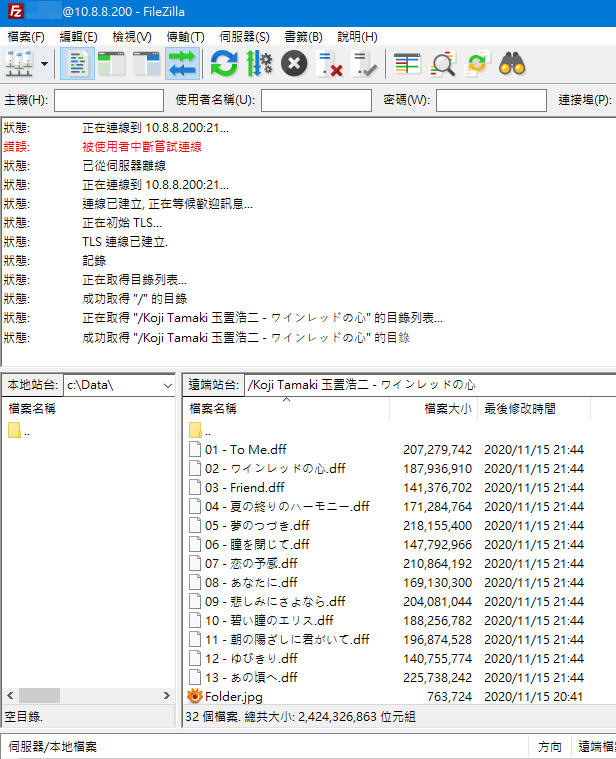Open 檔案(F) menu
Viewport: 616px width, 759px height.
pos(26,37)
